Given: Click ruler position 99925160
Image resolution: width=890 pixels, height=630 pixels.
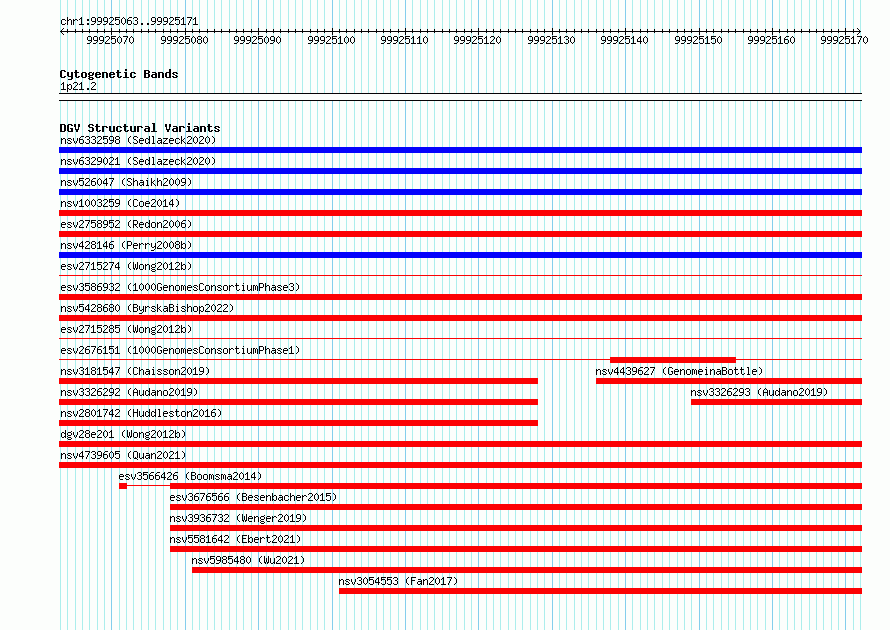Looking at the screenshot, I should coord(772,40).
